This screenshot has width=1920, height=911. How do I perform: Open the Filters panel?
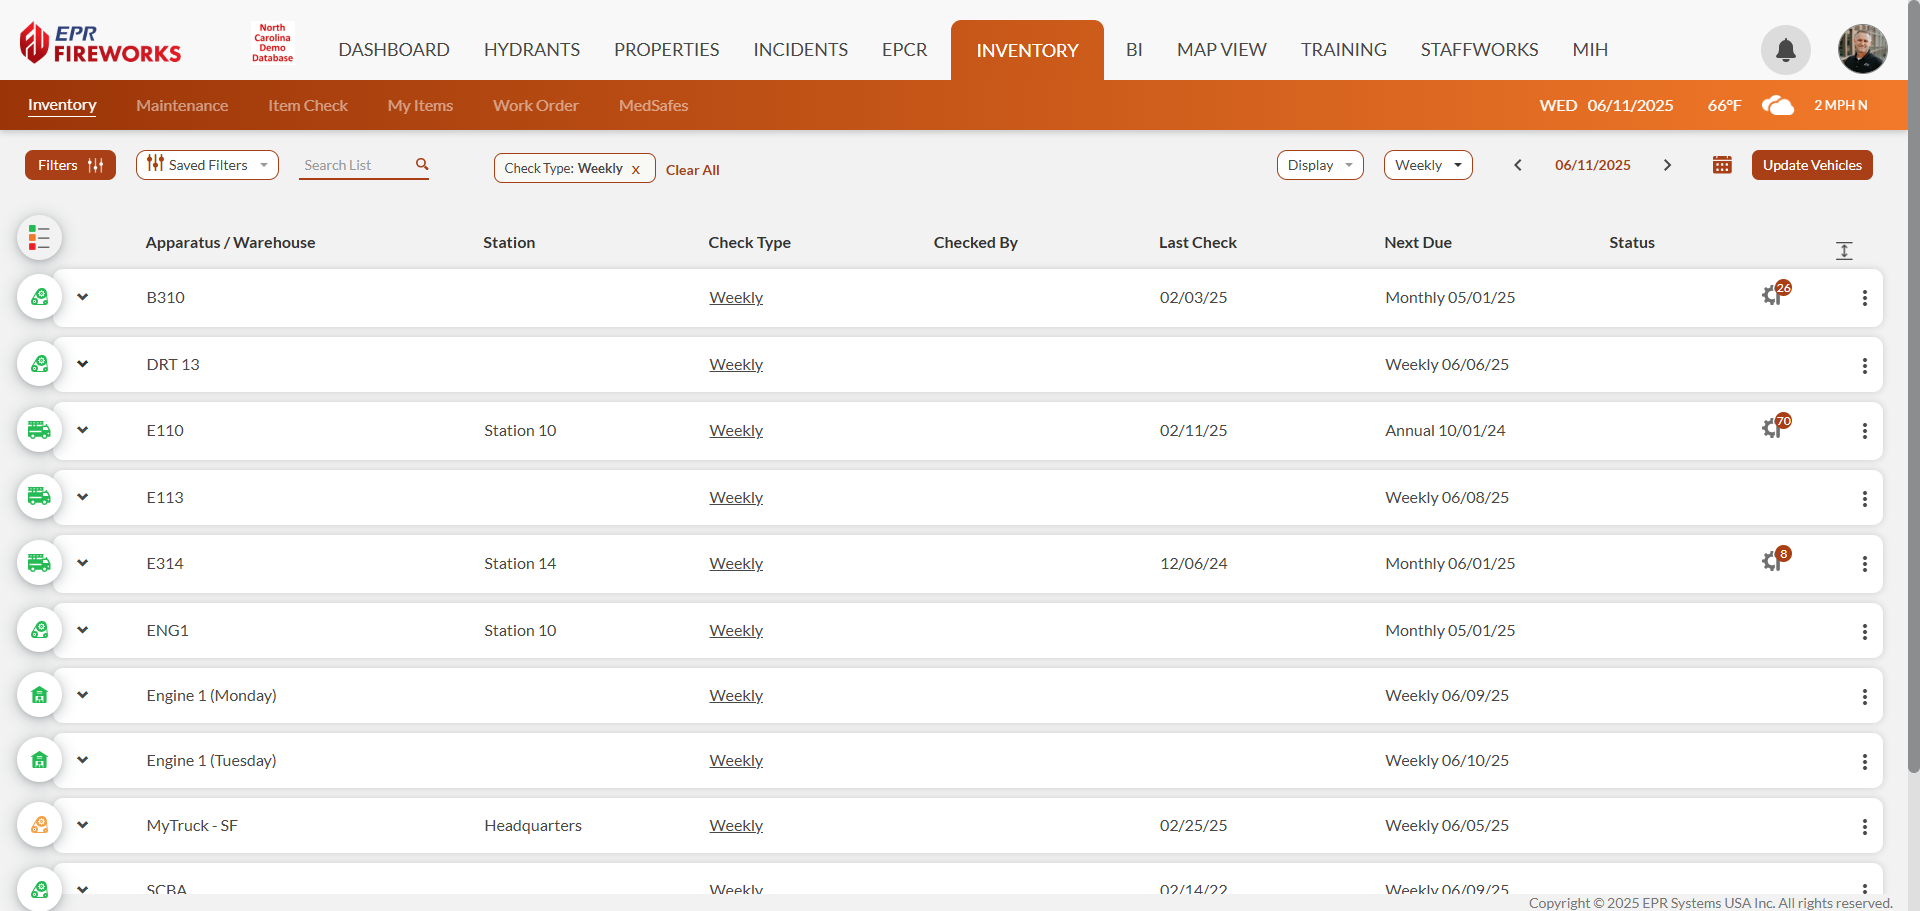pyautogui.click(x=70, y=164)
